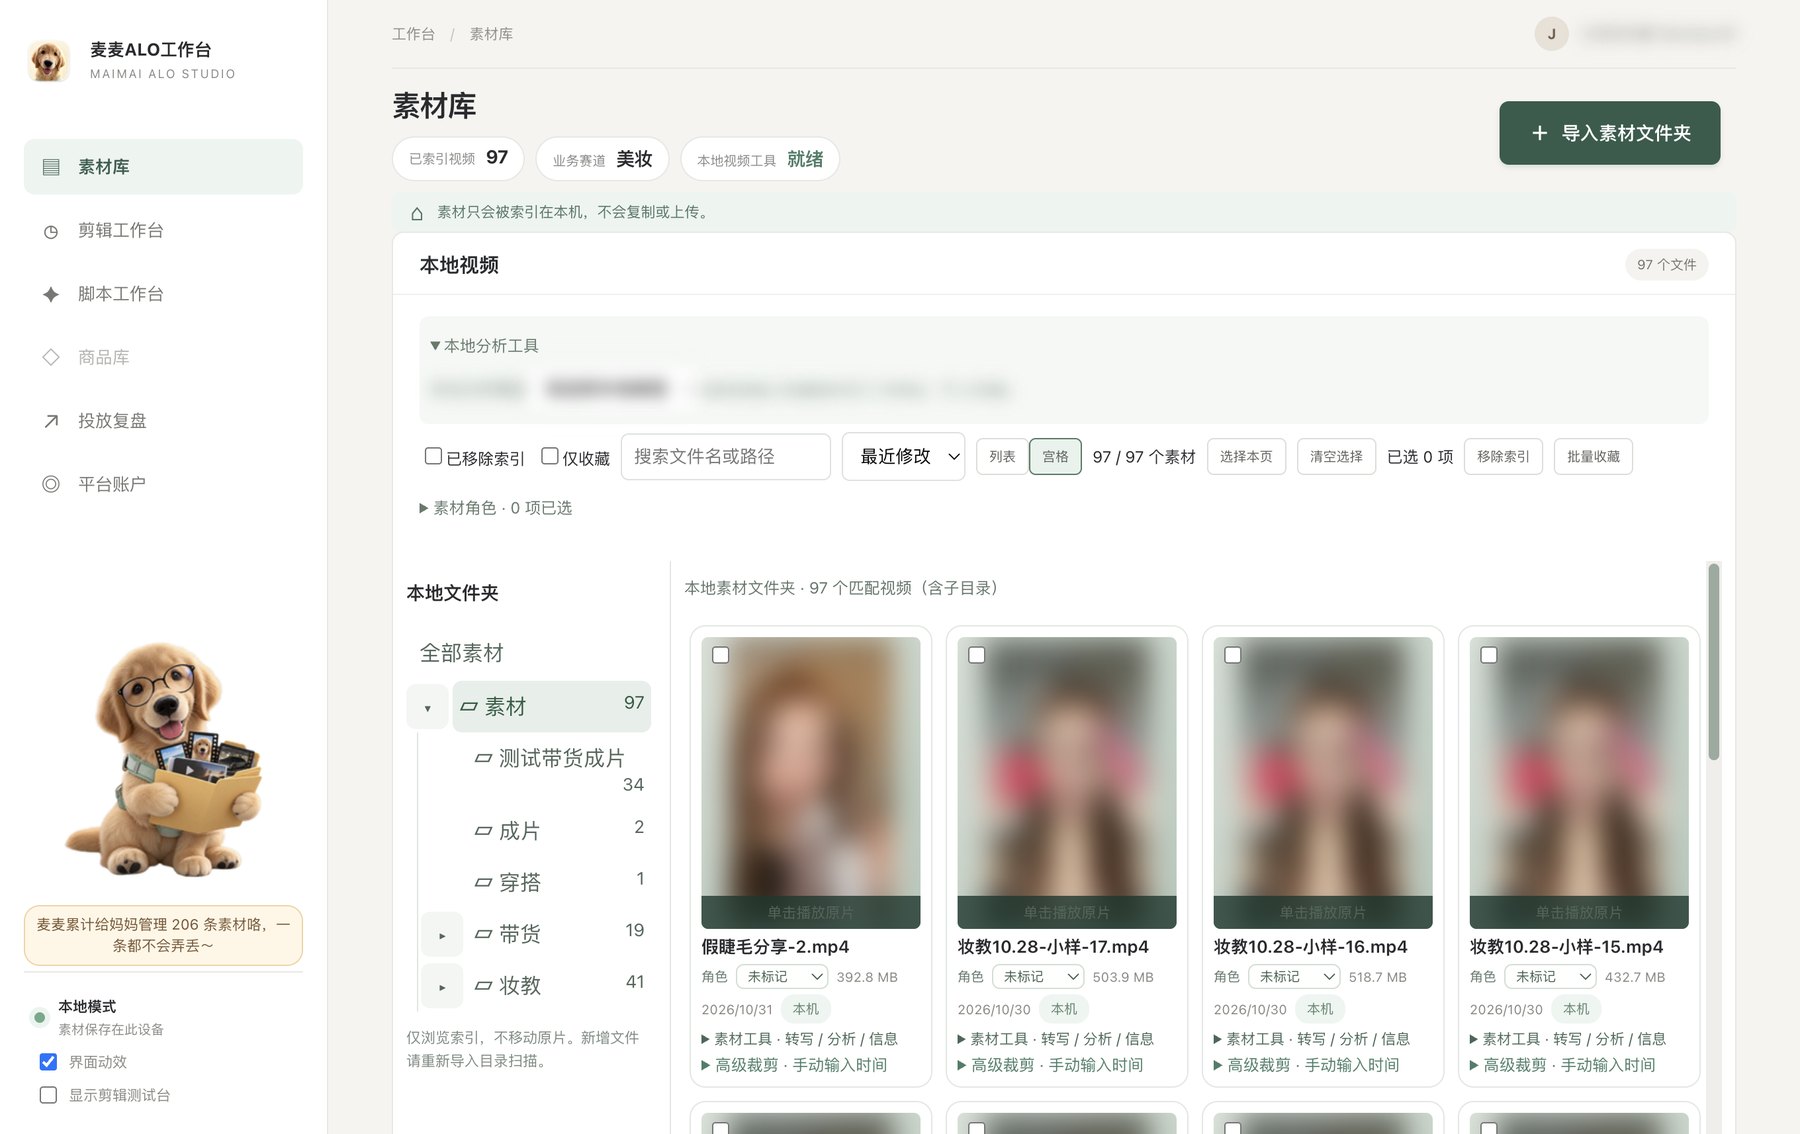Click the 平台账户 circle icon

(51, 484)
